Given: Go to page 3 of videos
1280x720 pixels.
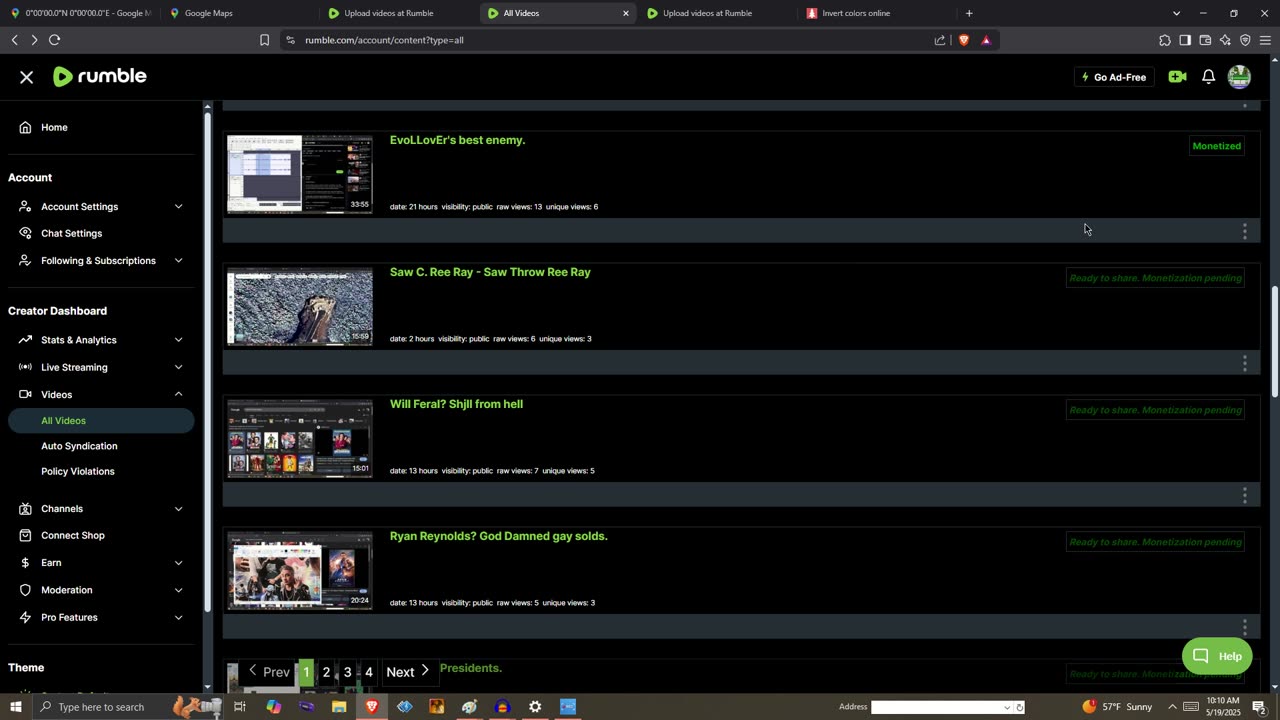Looking at the screenshot, I should (x=347, y=672).
